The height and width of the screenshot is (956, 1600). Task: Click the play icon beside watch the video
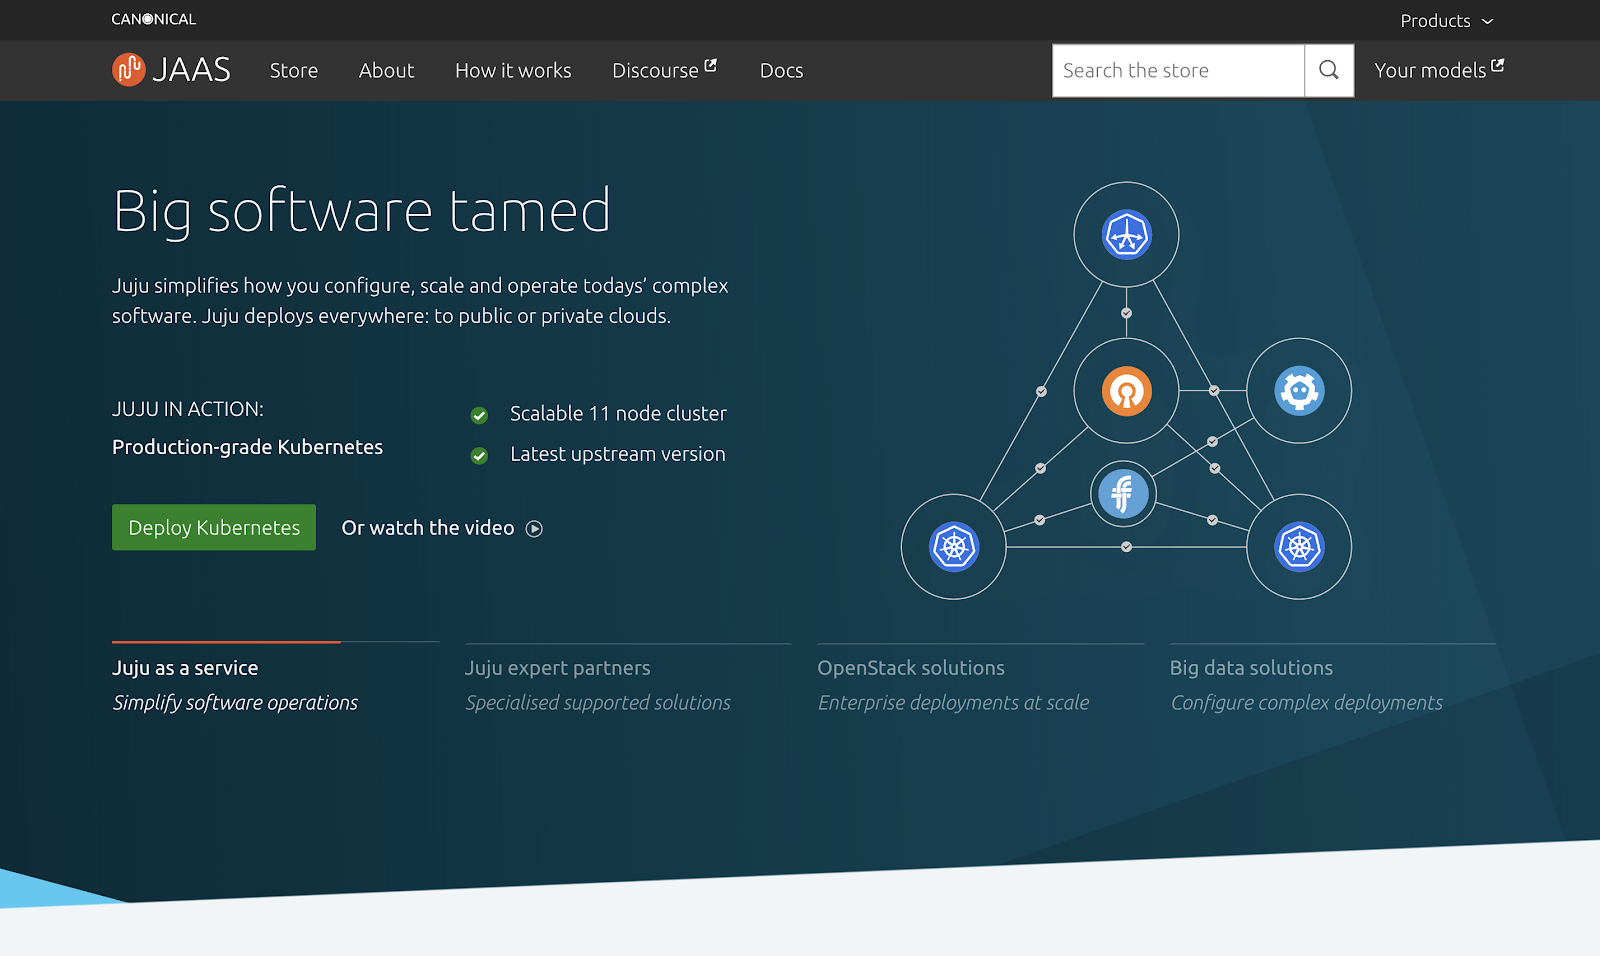point(535,529)
